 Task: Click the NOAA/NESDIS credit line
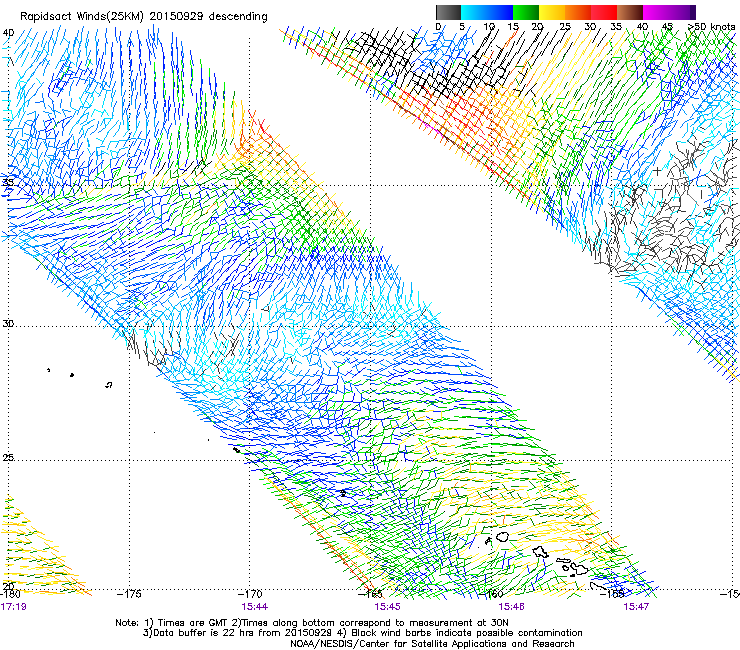pyautogui.click(x=432, y=644)
